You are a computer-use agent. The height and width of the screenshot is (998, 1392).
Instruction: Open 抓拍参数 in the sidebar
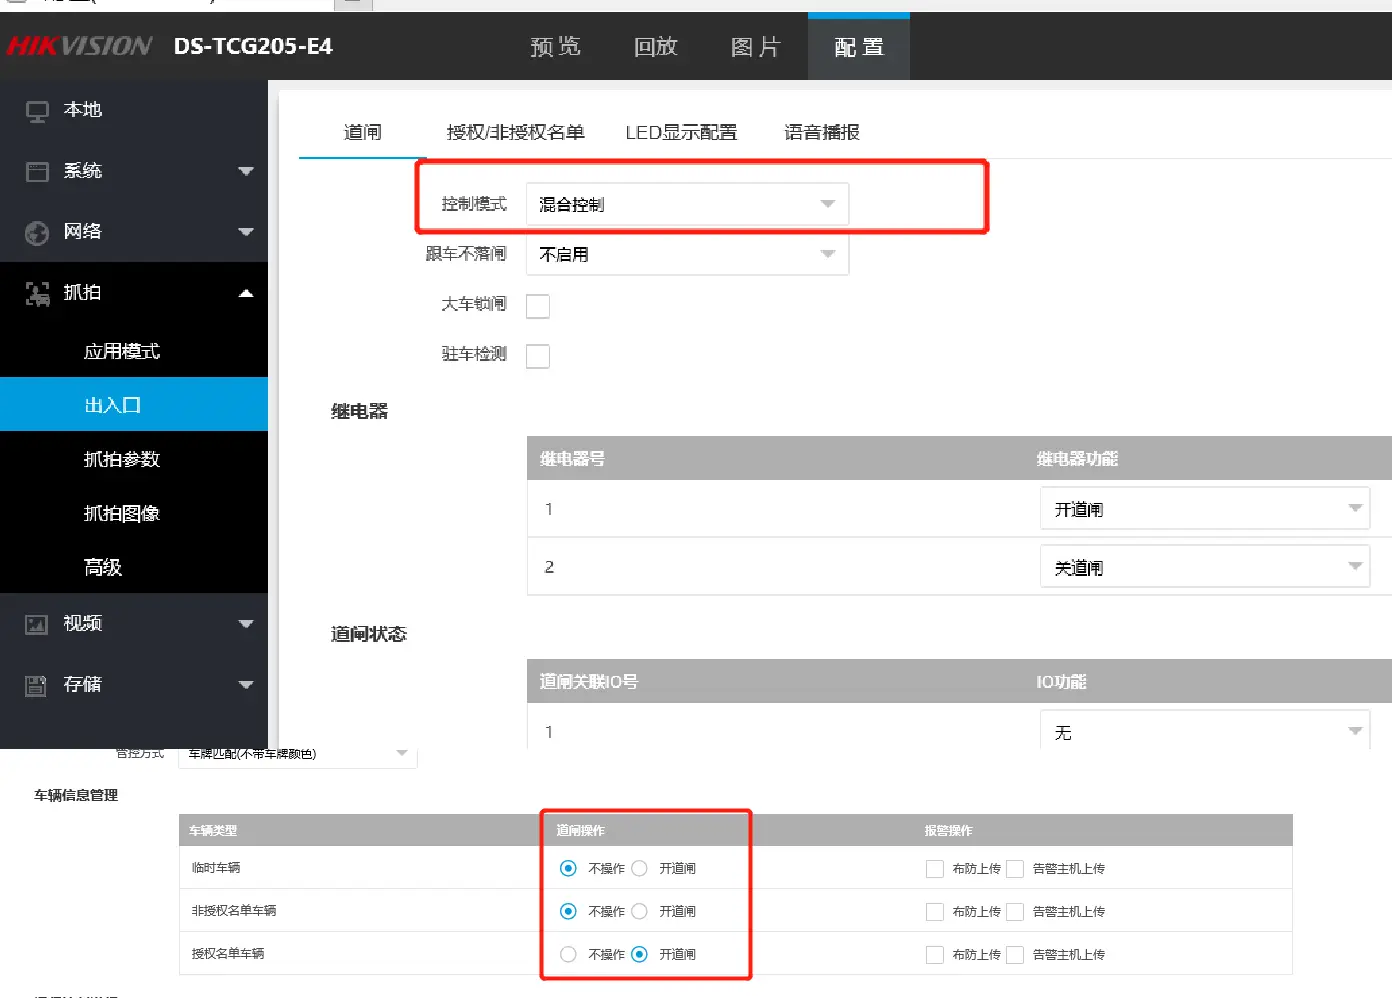122,459
